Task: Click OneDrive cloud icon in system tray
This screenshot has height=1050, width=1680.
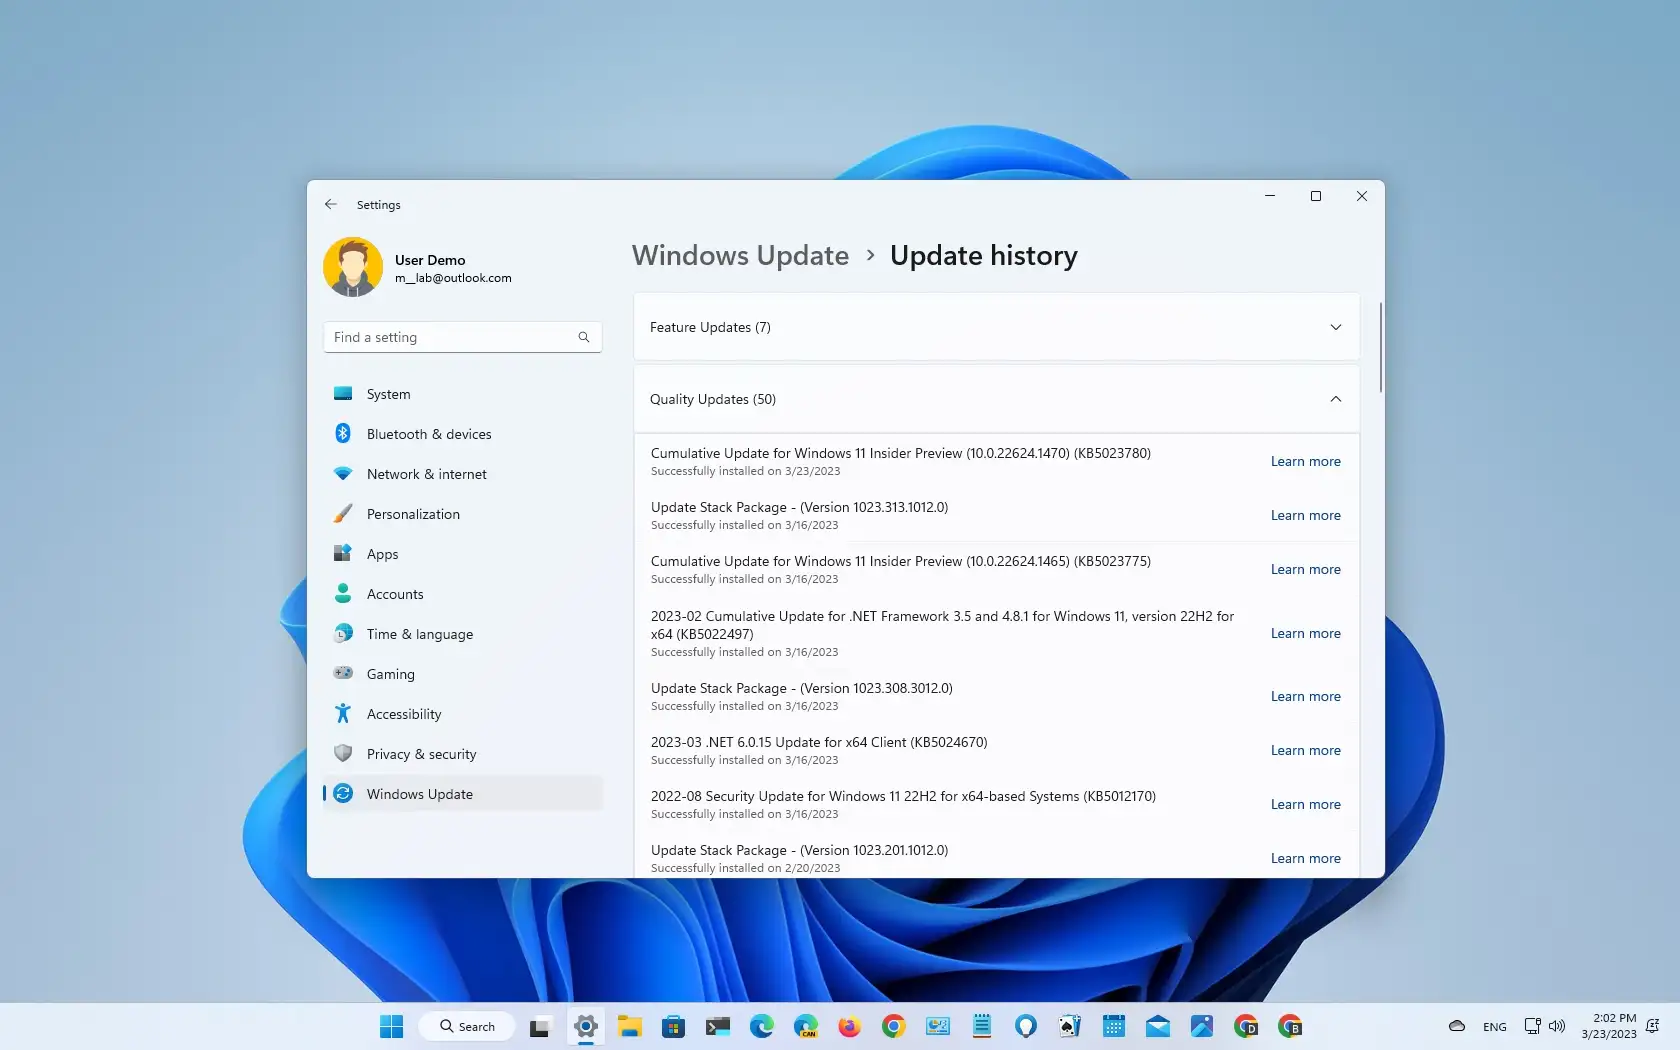Action: click(1457, 1026)
